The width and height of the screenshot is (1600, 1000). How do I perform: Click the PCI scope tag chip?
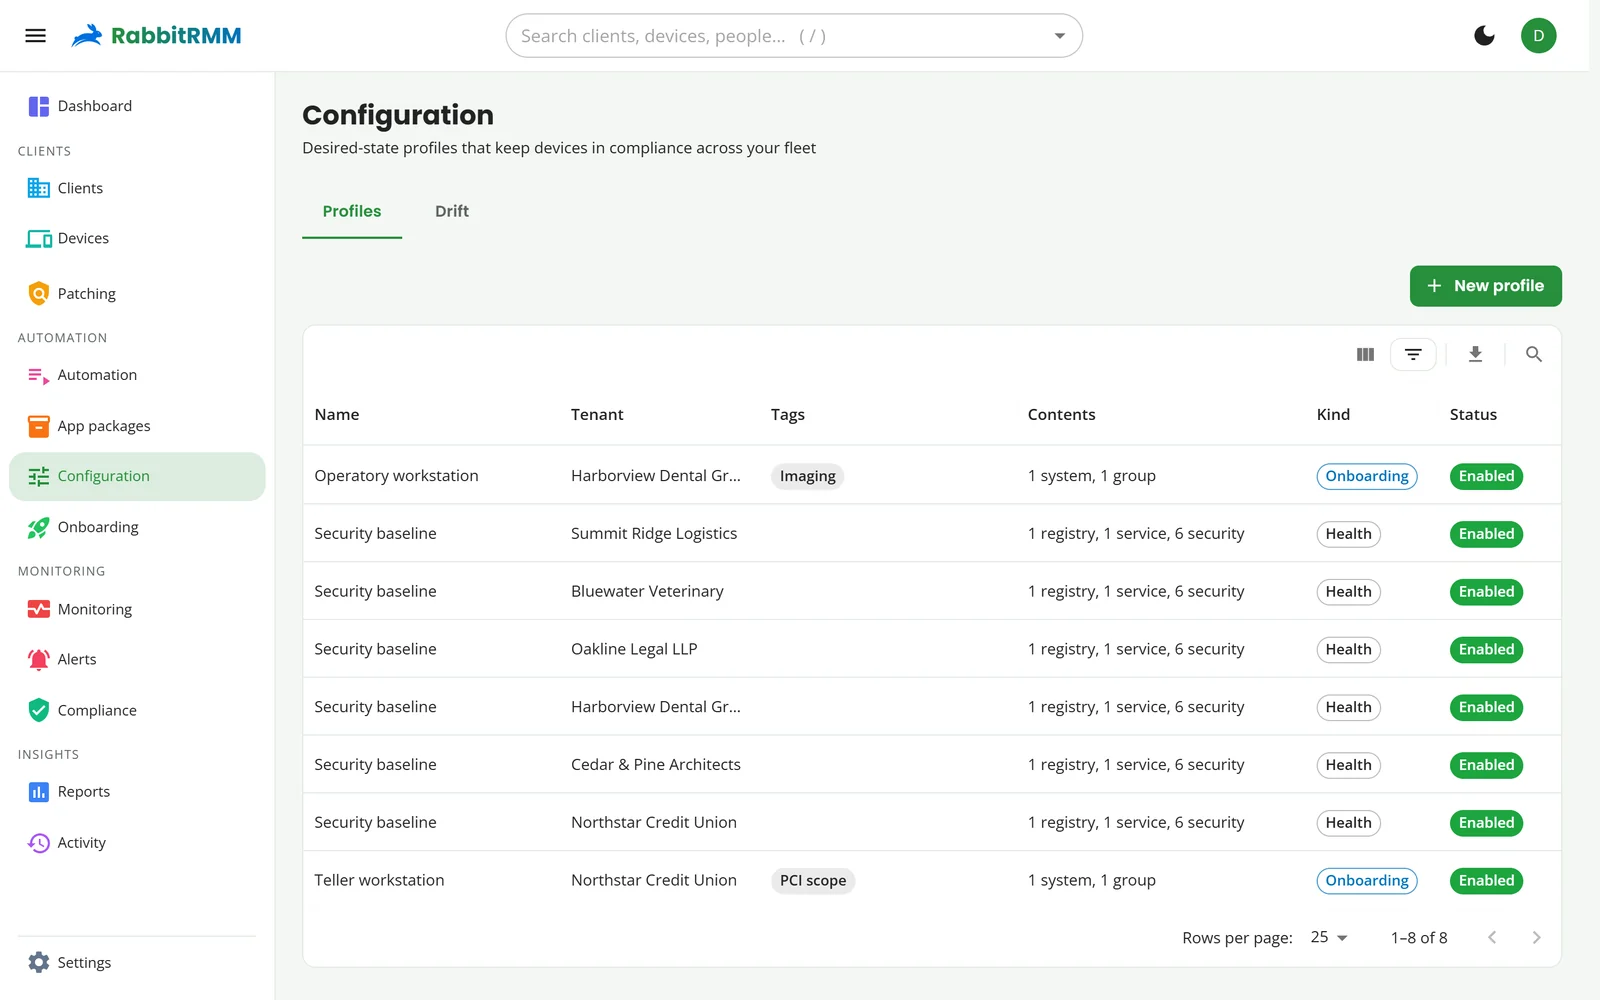[x=813, y=881]
